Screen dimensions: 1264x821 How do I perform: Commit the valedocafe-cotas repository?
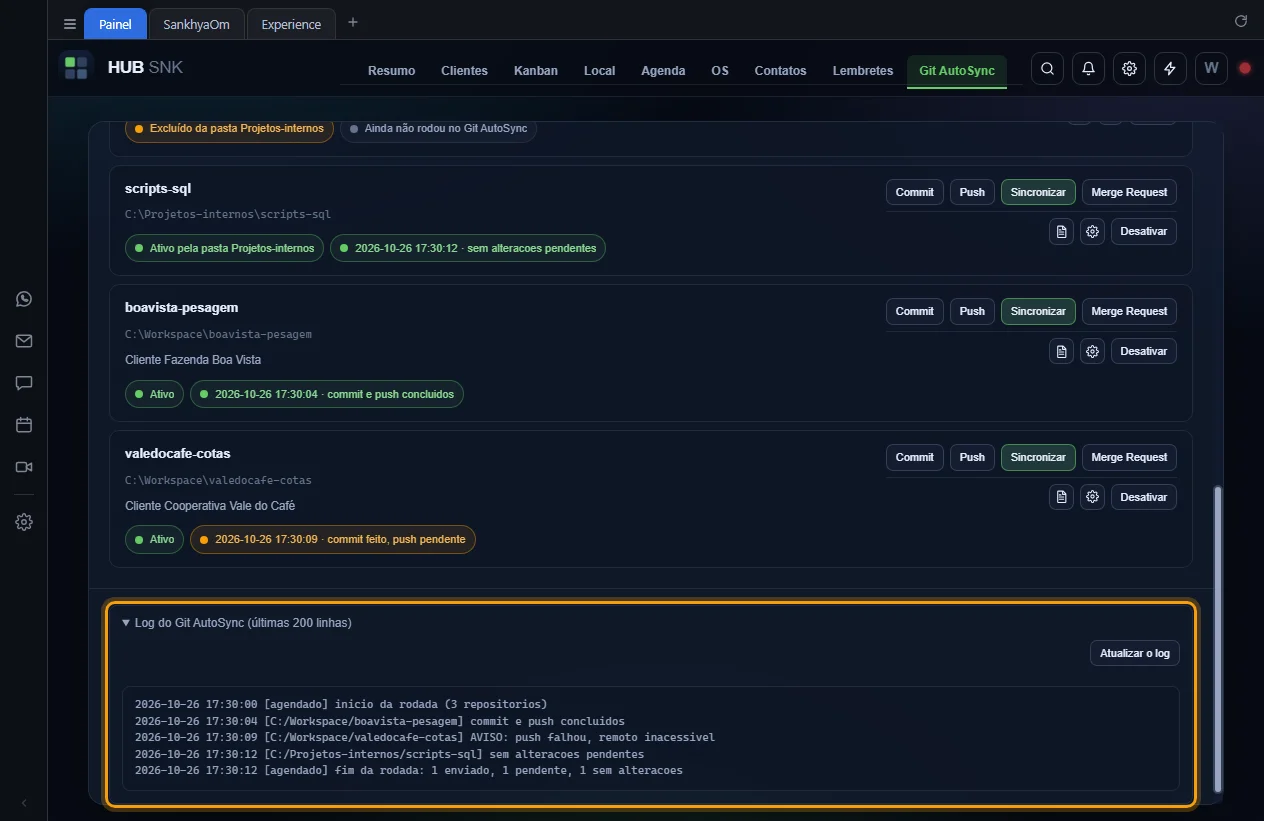tap(914, 457)
